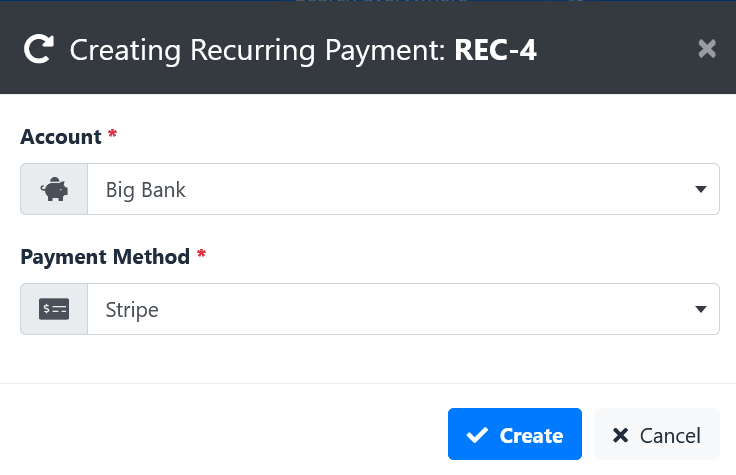Click the payment method check icon
This screenshot has height=475, width=736.
coord(54,309)
